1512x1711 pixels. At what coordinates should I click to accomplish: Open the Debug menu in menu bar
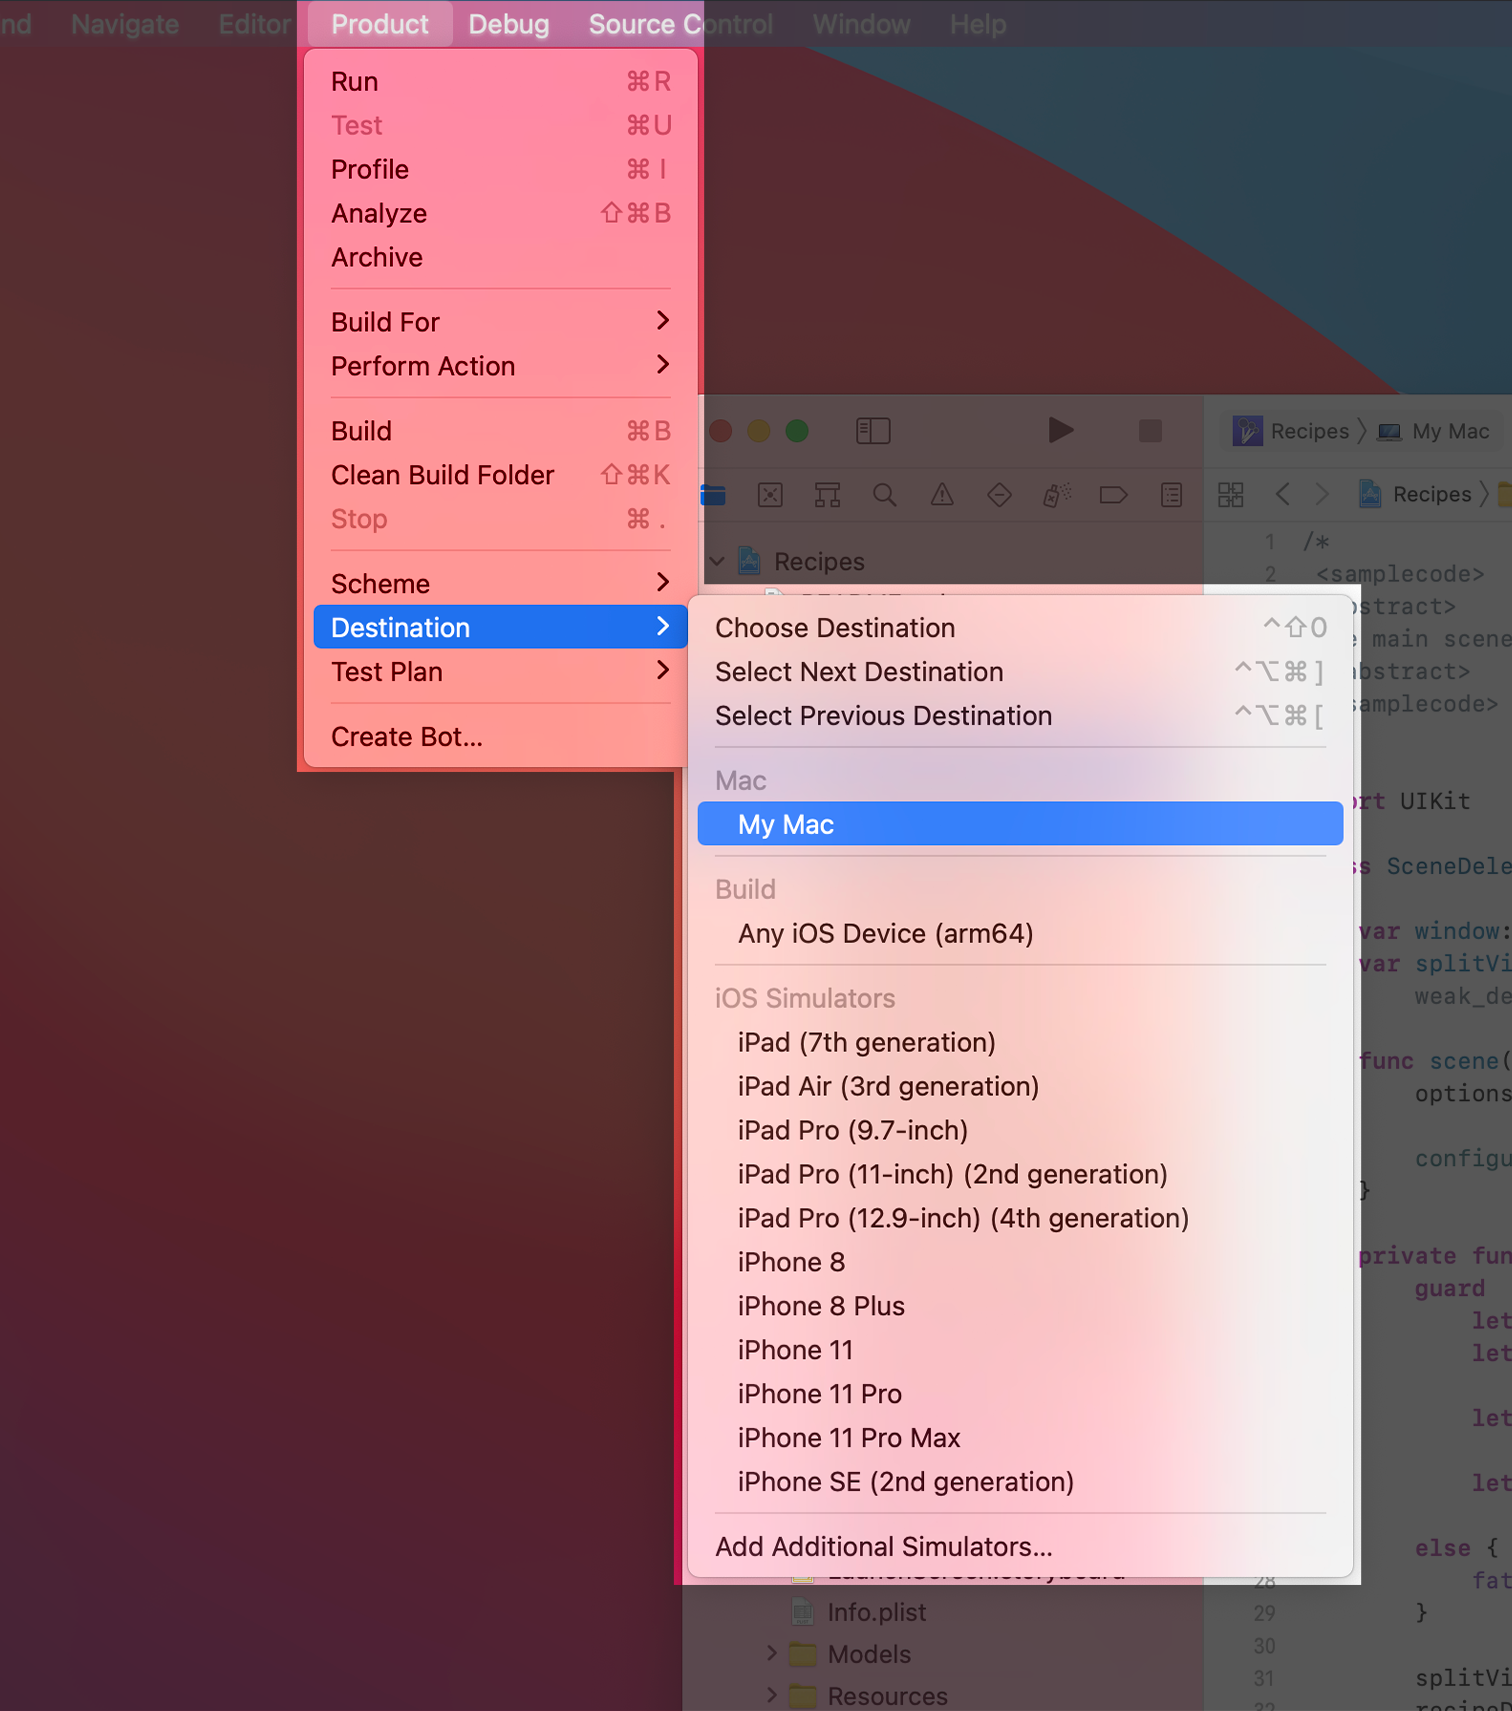point(509,24)
